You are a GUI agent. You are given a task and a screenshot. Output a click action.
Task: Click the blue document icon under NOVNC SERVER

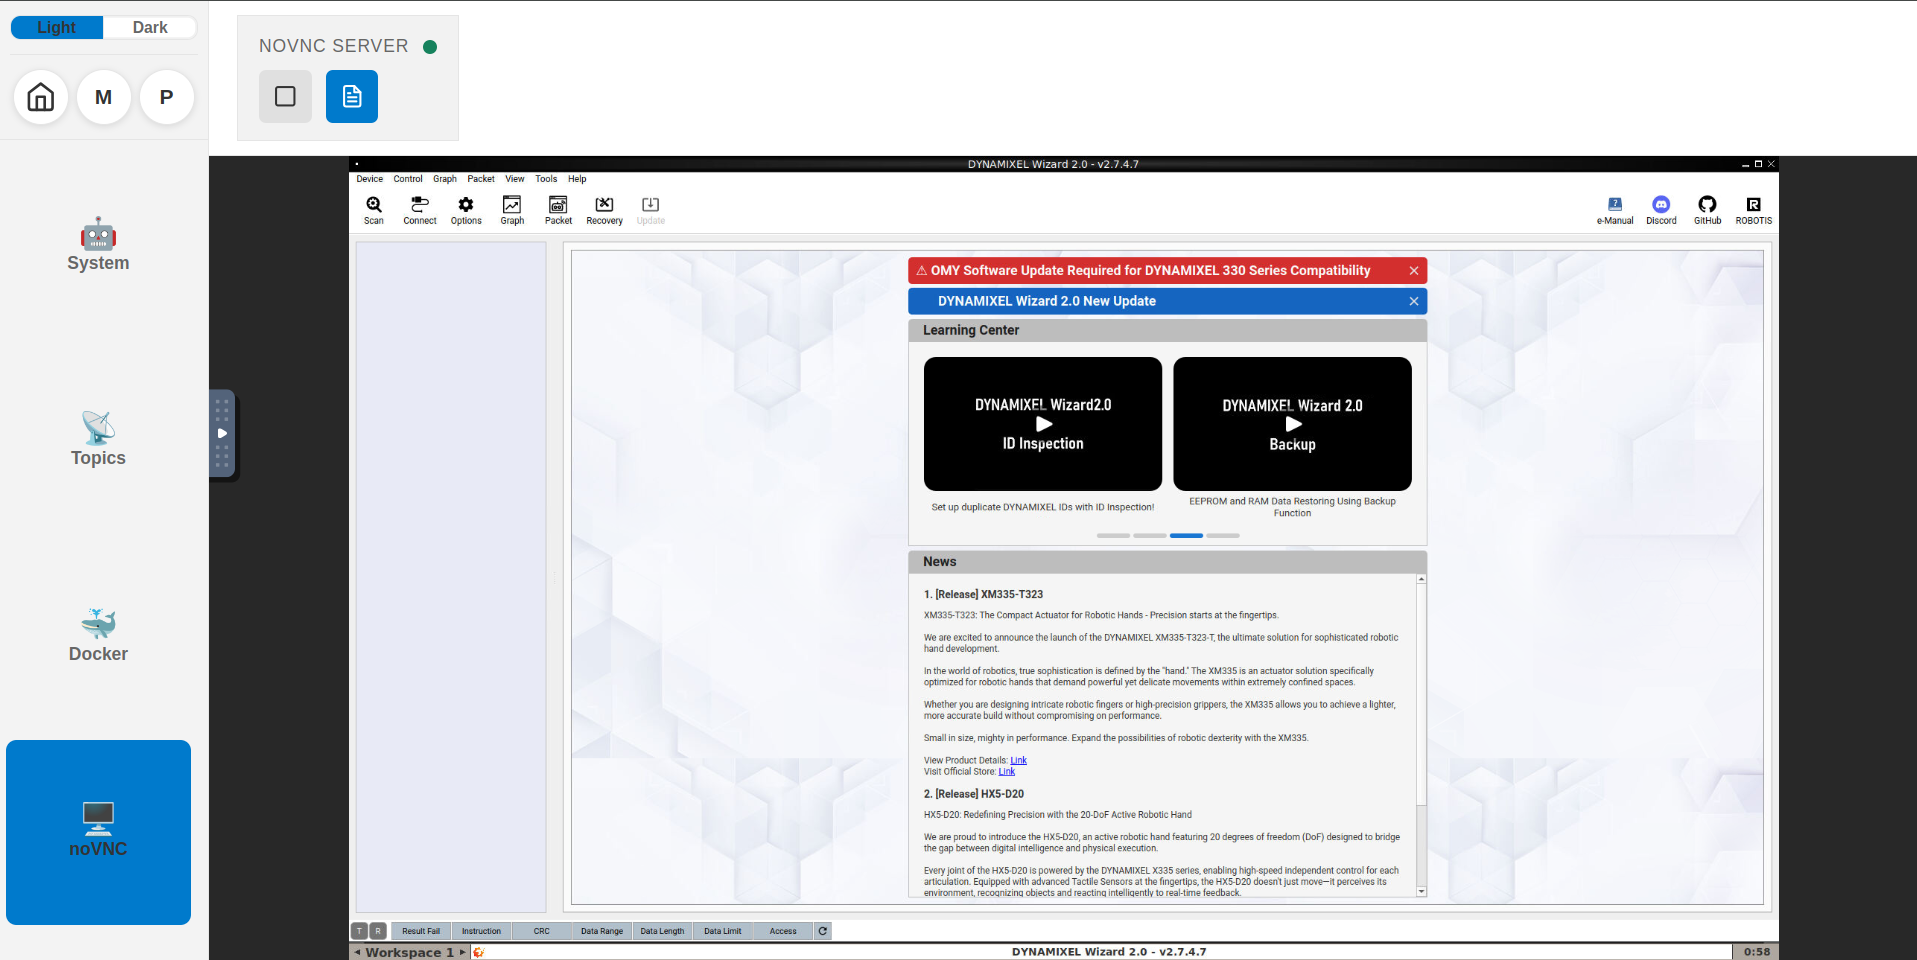[x=352, y=96]
